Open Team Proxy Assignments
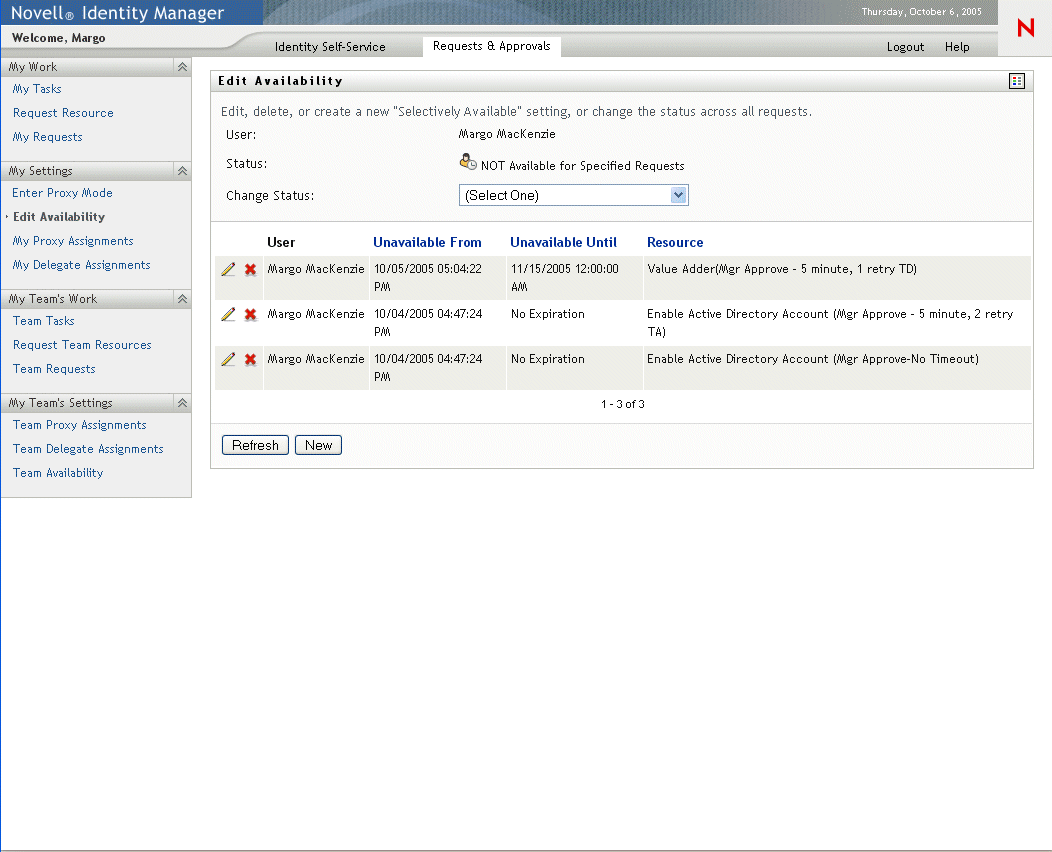The height and width of the screenshot is (852, 1052). (x=79, y=425)
